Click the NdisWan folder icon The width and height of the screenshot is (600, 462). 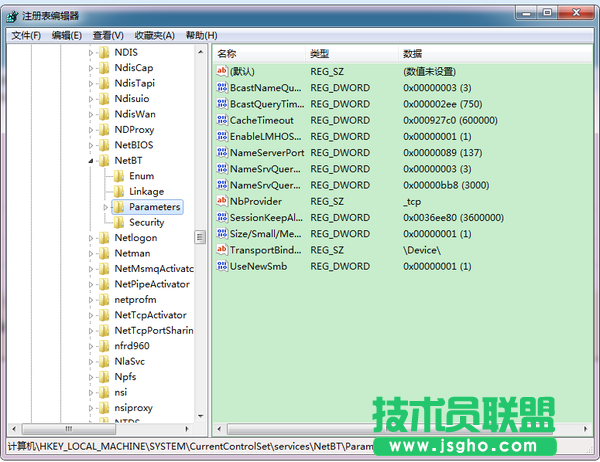click(x=104, y=114)
